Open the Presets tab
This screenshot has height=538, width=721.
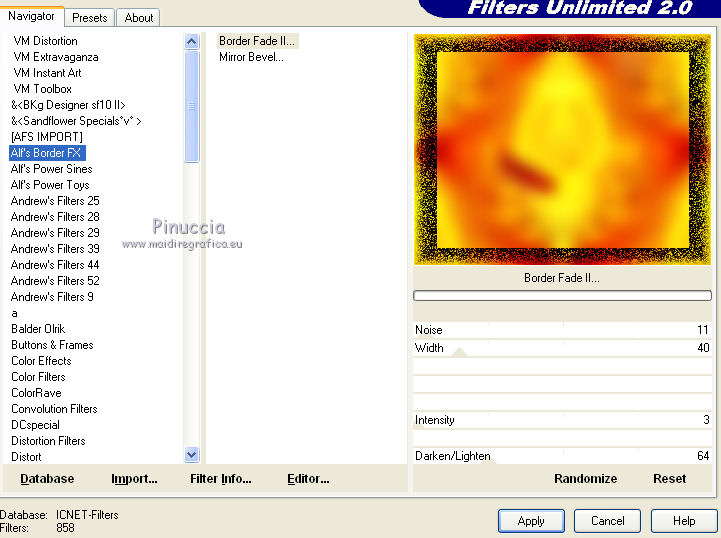coord(90,18)
